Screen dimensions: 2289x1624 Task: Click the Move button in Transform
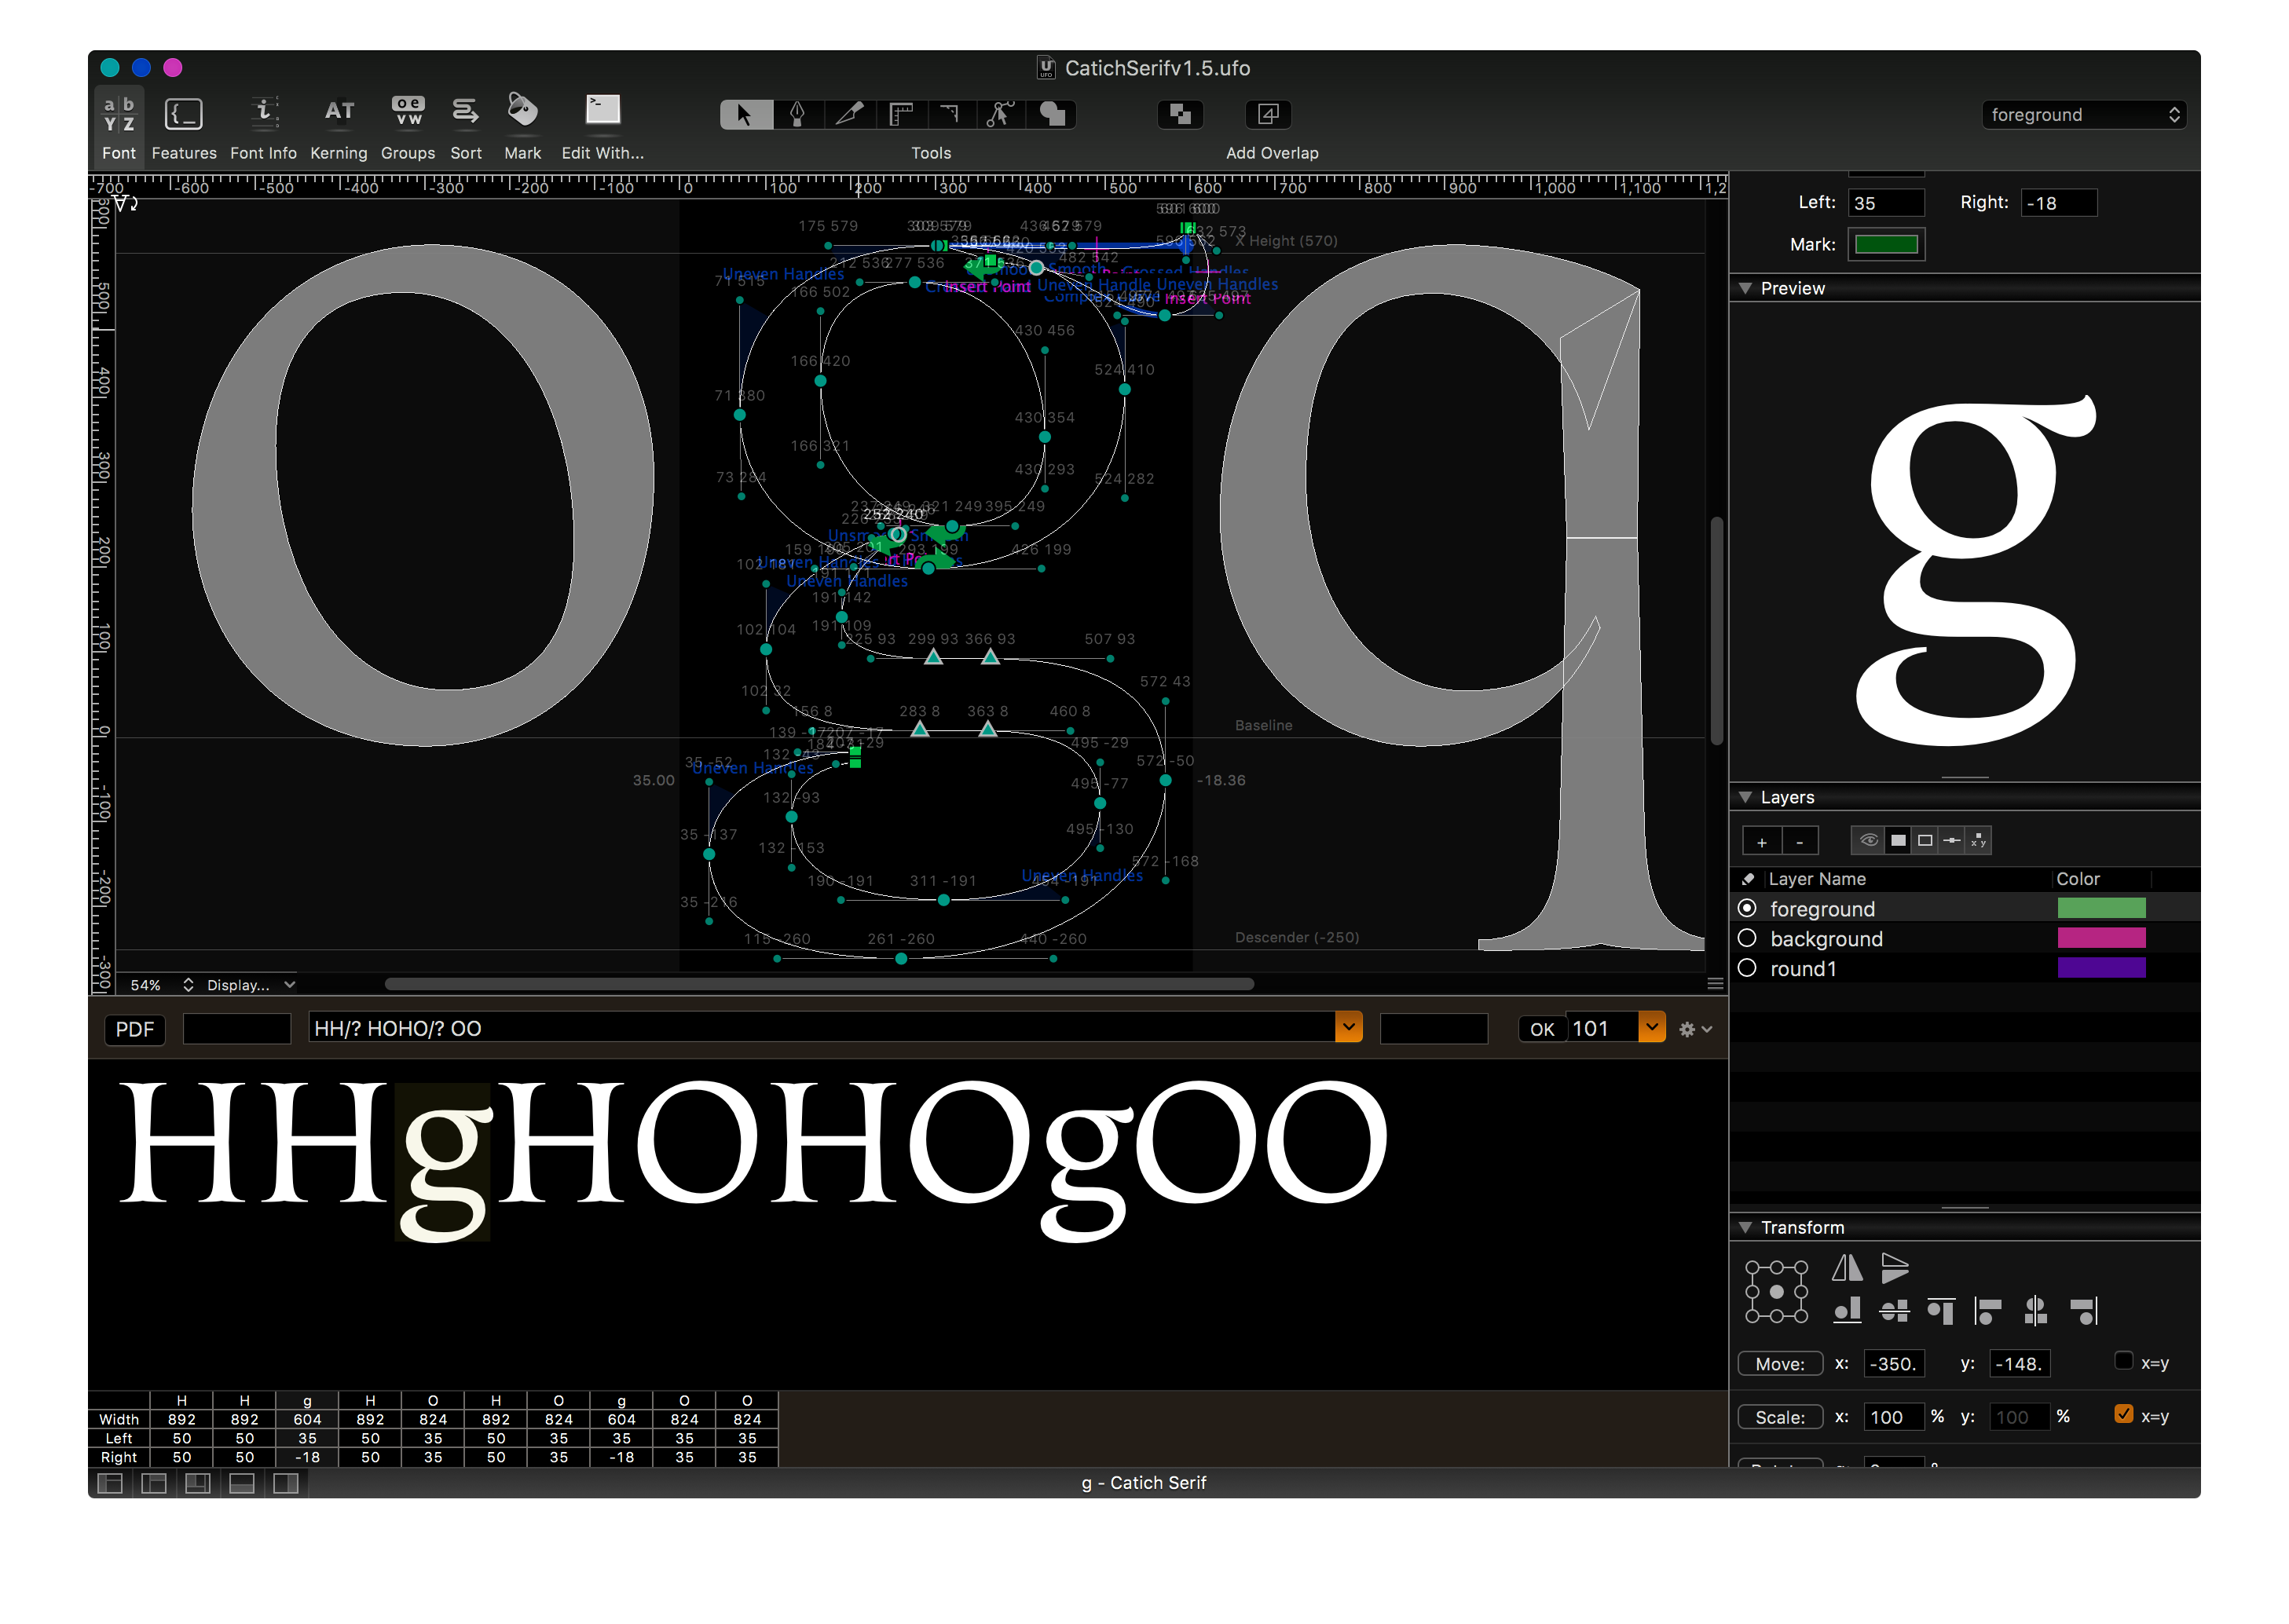point(1780,1365)
